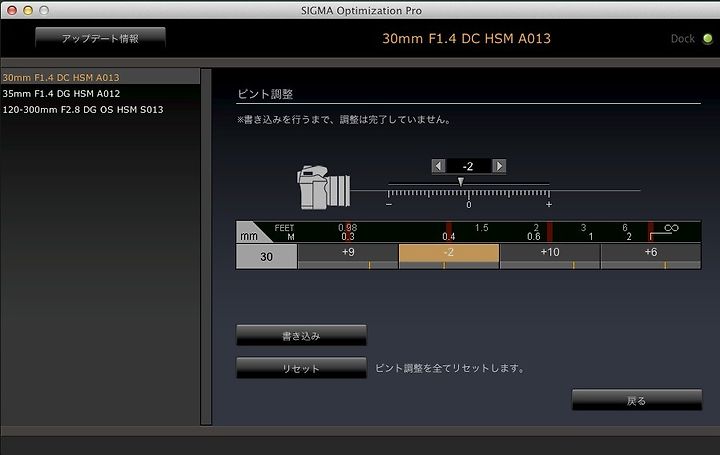Click the 30mm F1.4 DC HSM A013 header title

point(466,39)
